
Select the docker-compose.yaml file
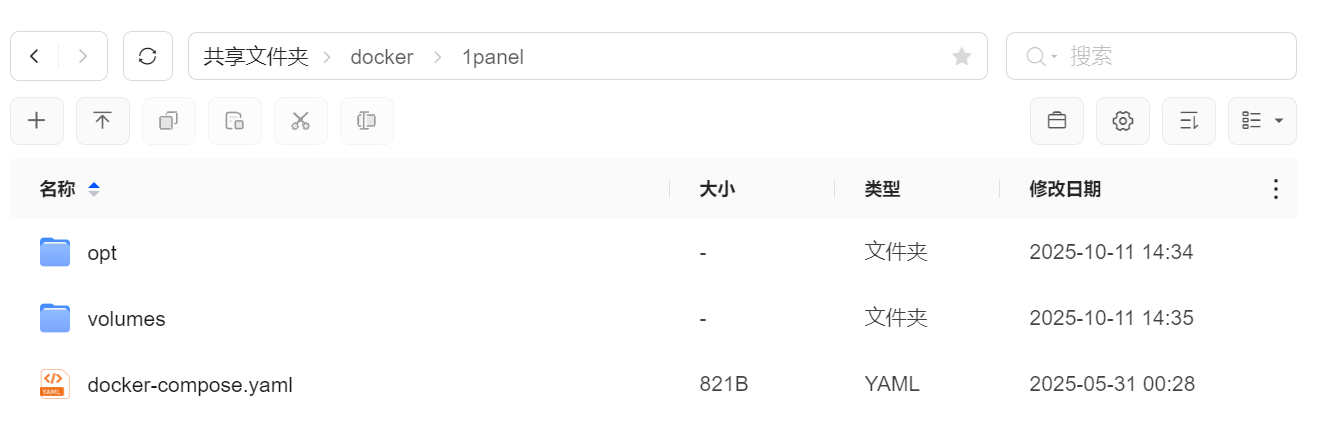click(190, 384)
